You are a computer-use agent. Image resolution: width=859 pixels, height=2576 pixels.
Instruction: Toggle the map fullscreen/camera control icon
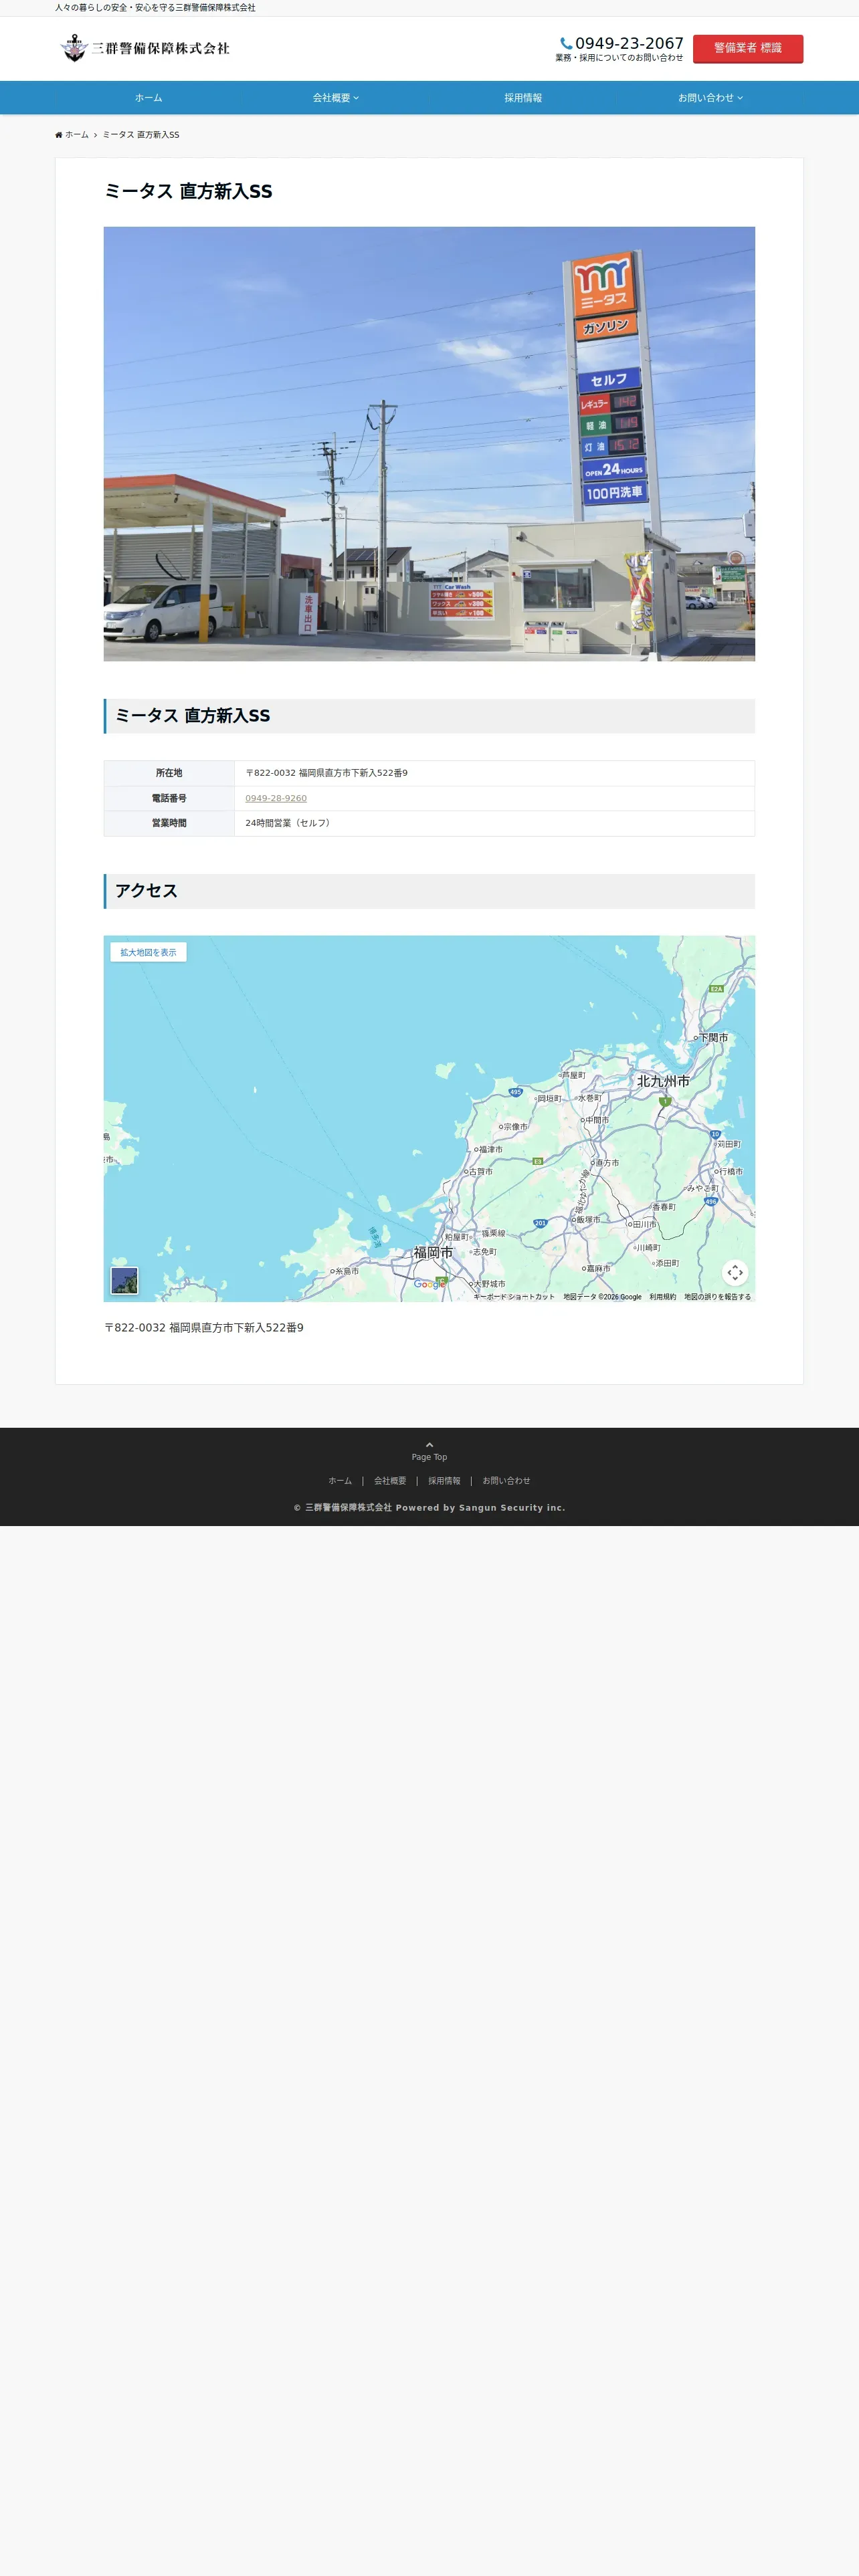[x=735, y=1272]
